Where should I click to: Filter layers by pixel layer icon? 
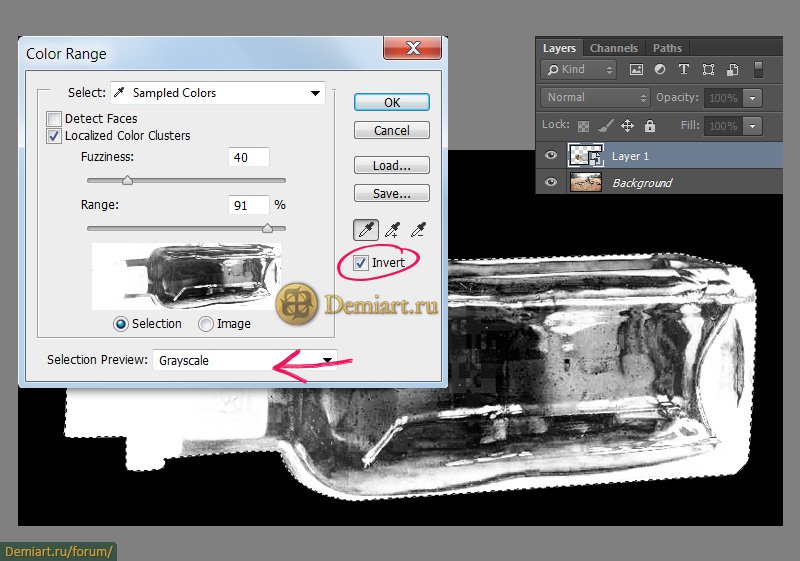[636, 70]
